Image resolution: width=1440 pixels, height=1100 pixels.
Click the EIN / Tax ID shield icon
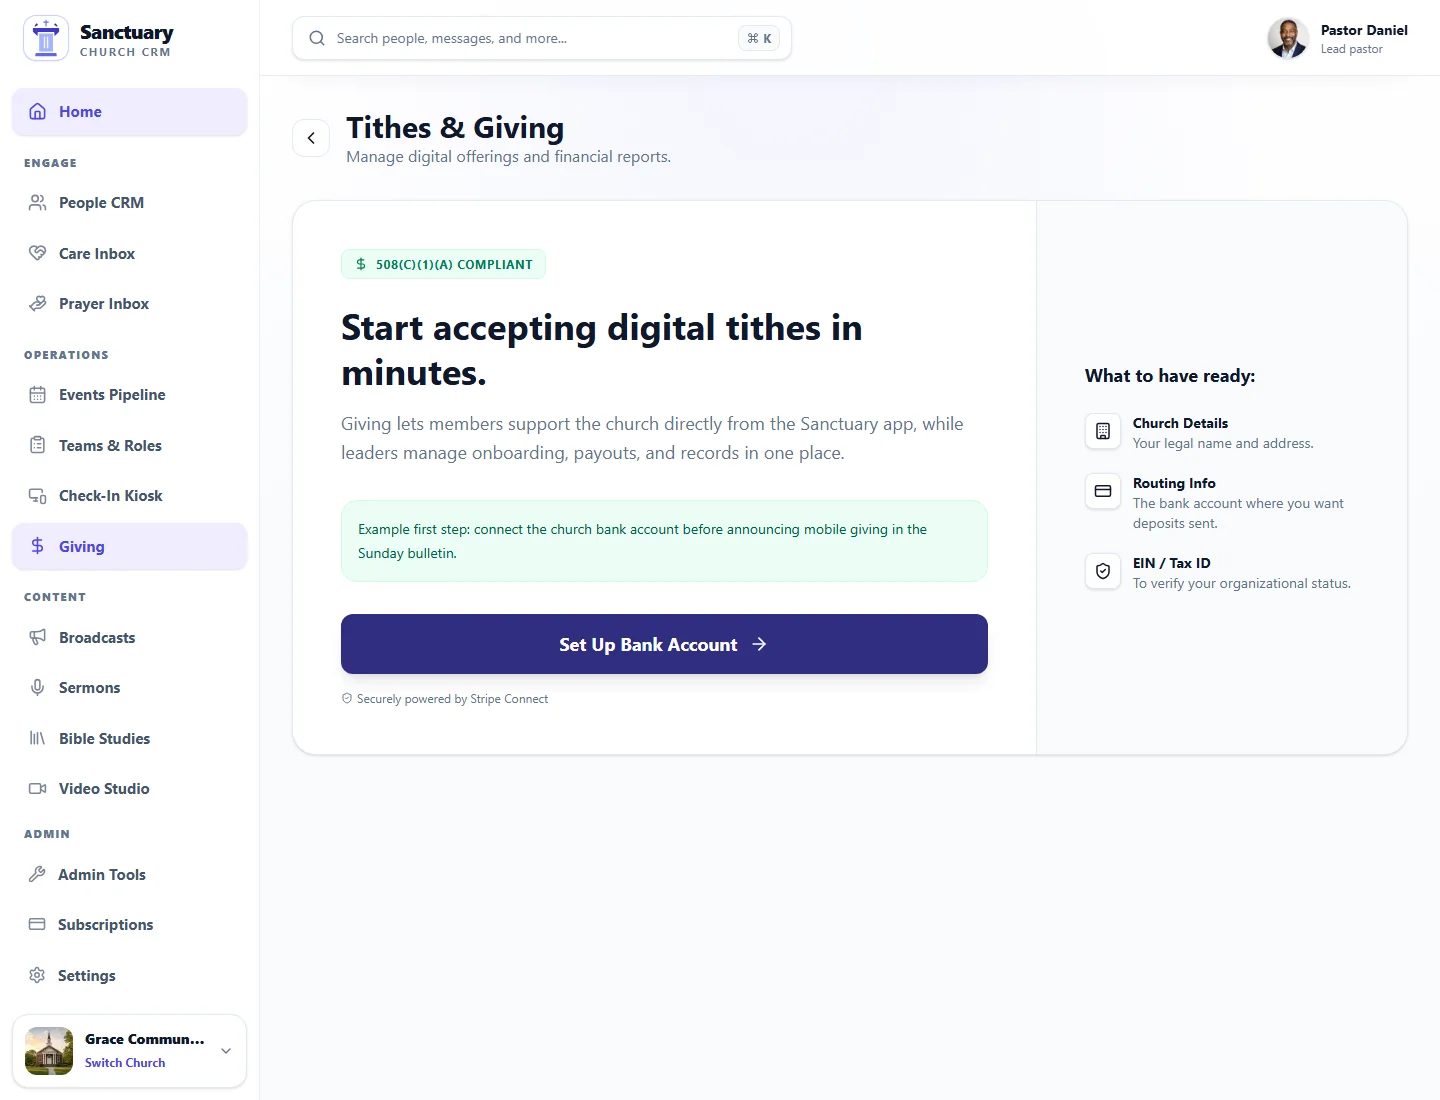(x=1103, y=571)
